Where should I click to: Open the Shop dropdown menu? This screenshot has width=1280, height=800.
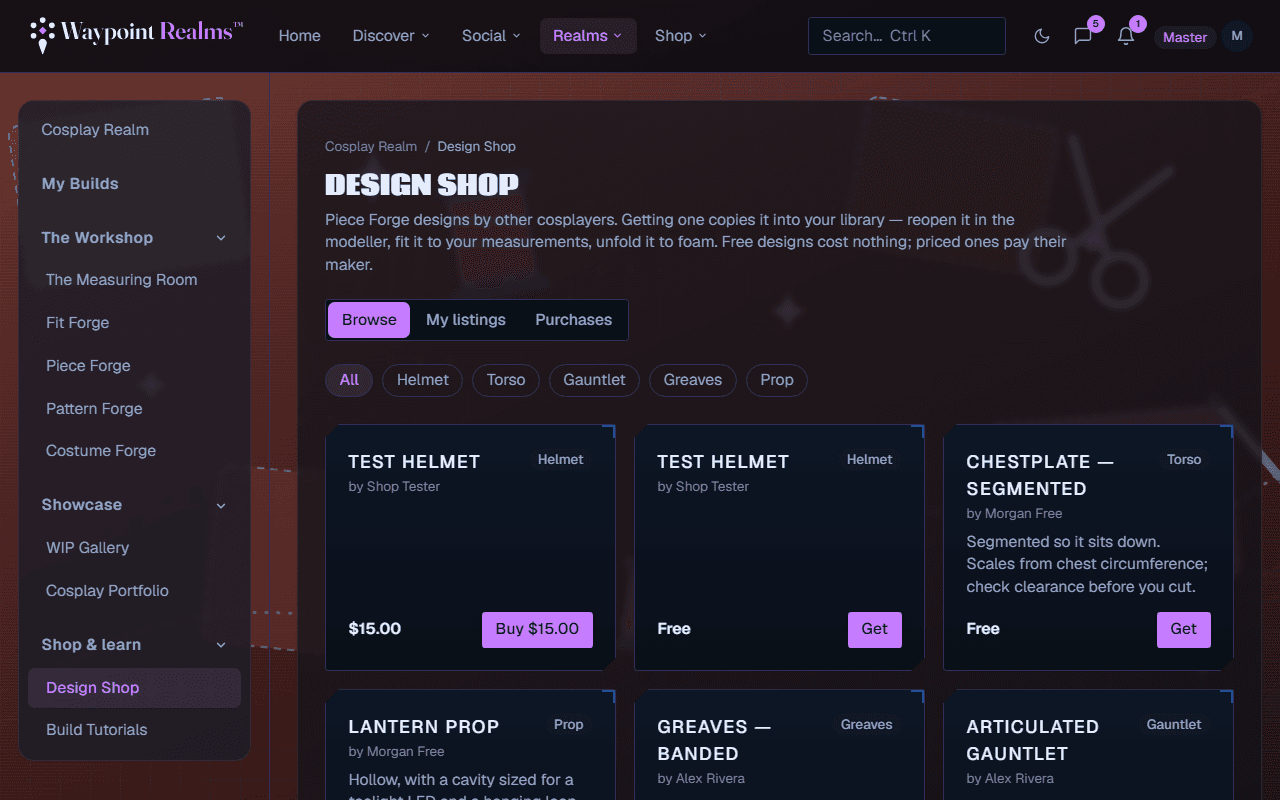pos(681,36)
